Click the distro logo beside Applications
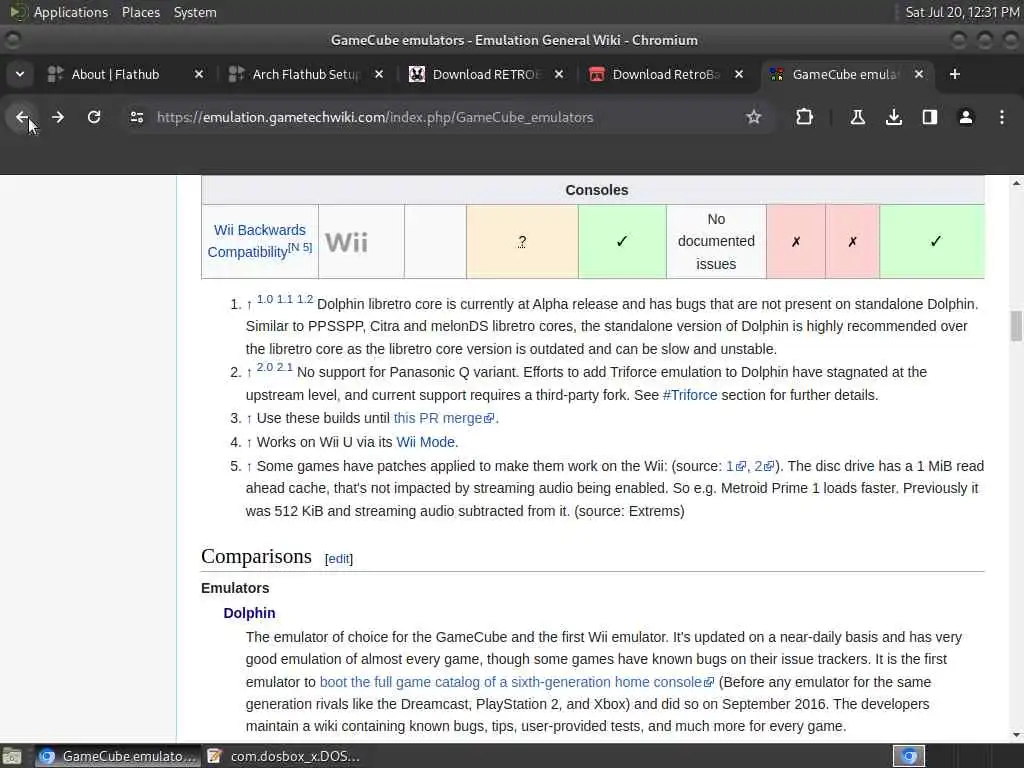 pos(18,12)
